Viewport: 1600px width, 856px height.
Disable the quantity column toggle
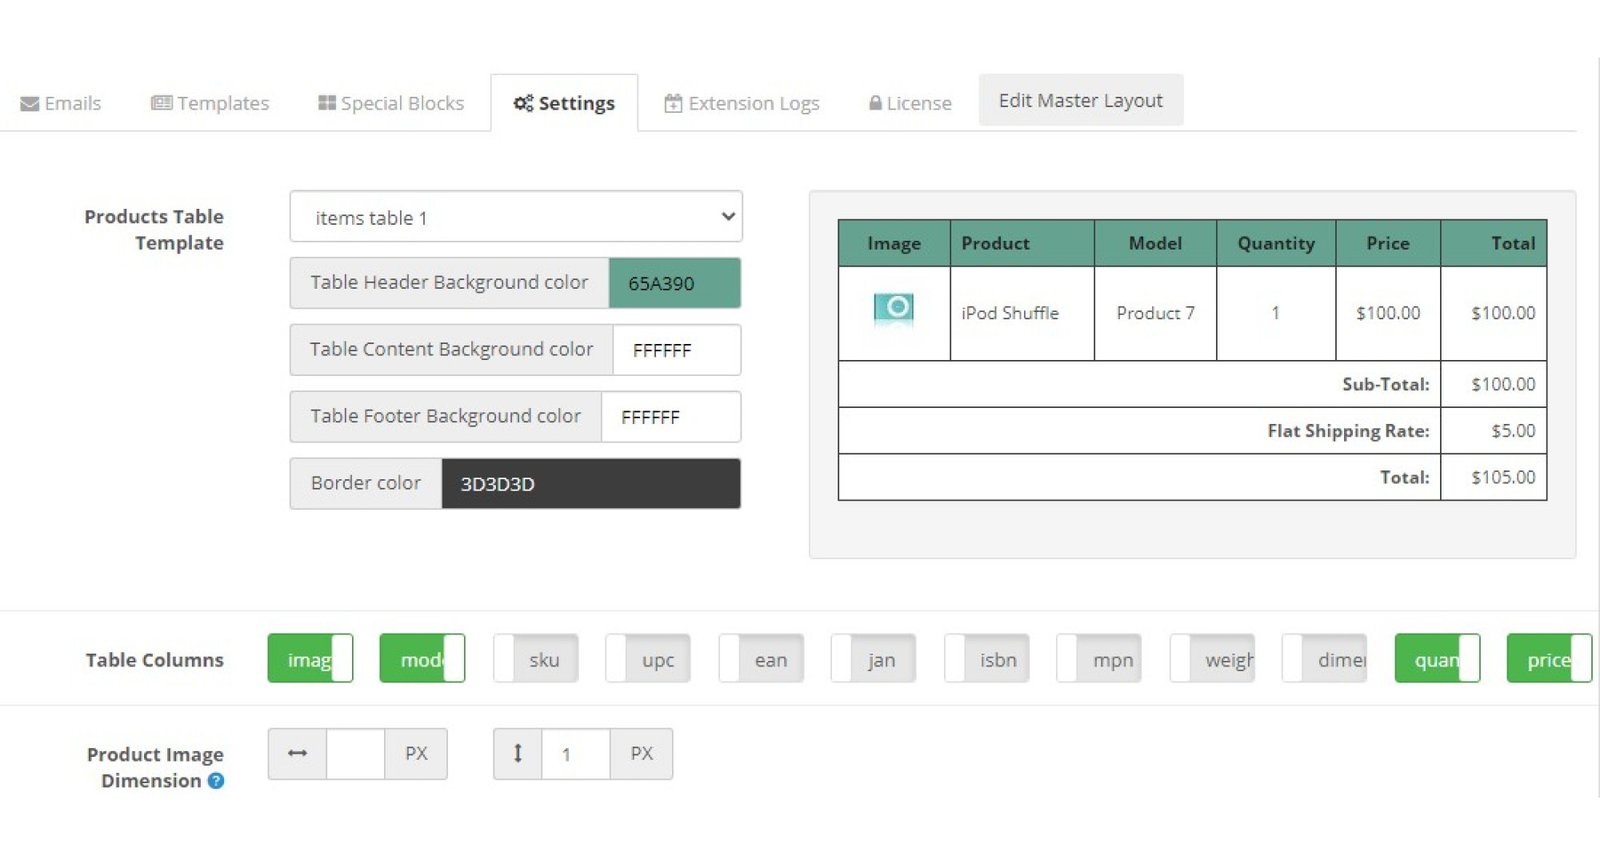click(x=1437, y=659)
